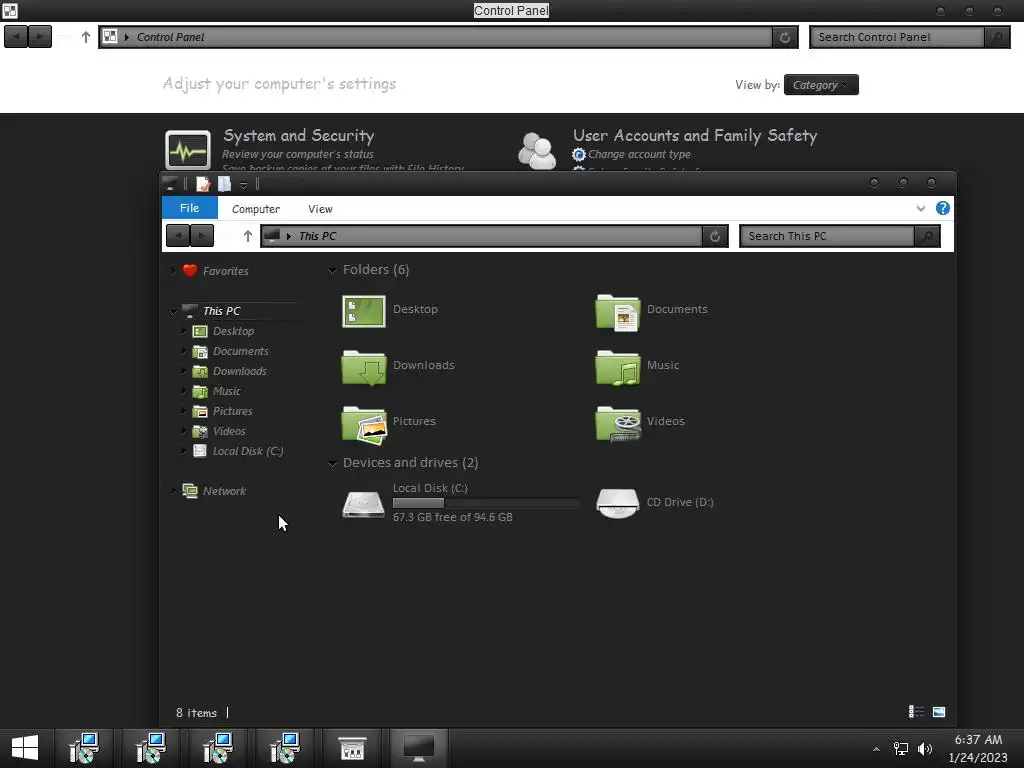Screen dimensions: 1024x768
Task: Open the Downloads folder icon in Folders
Action: click(x=364, y=368)
